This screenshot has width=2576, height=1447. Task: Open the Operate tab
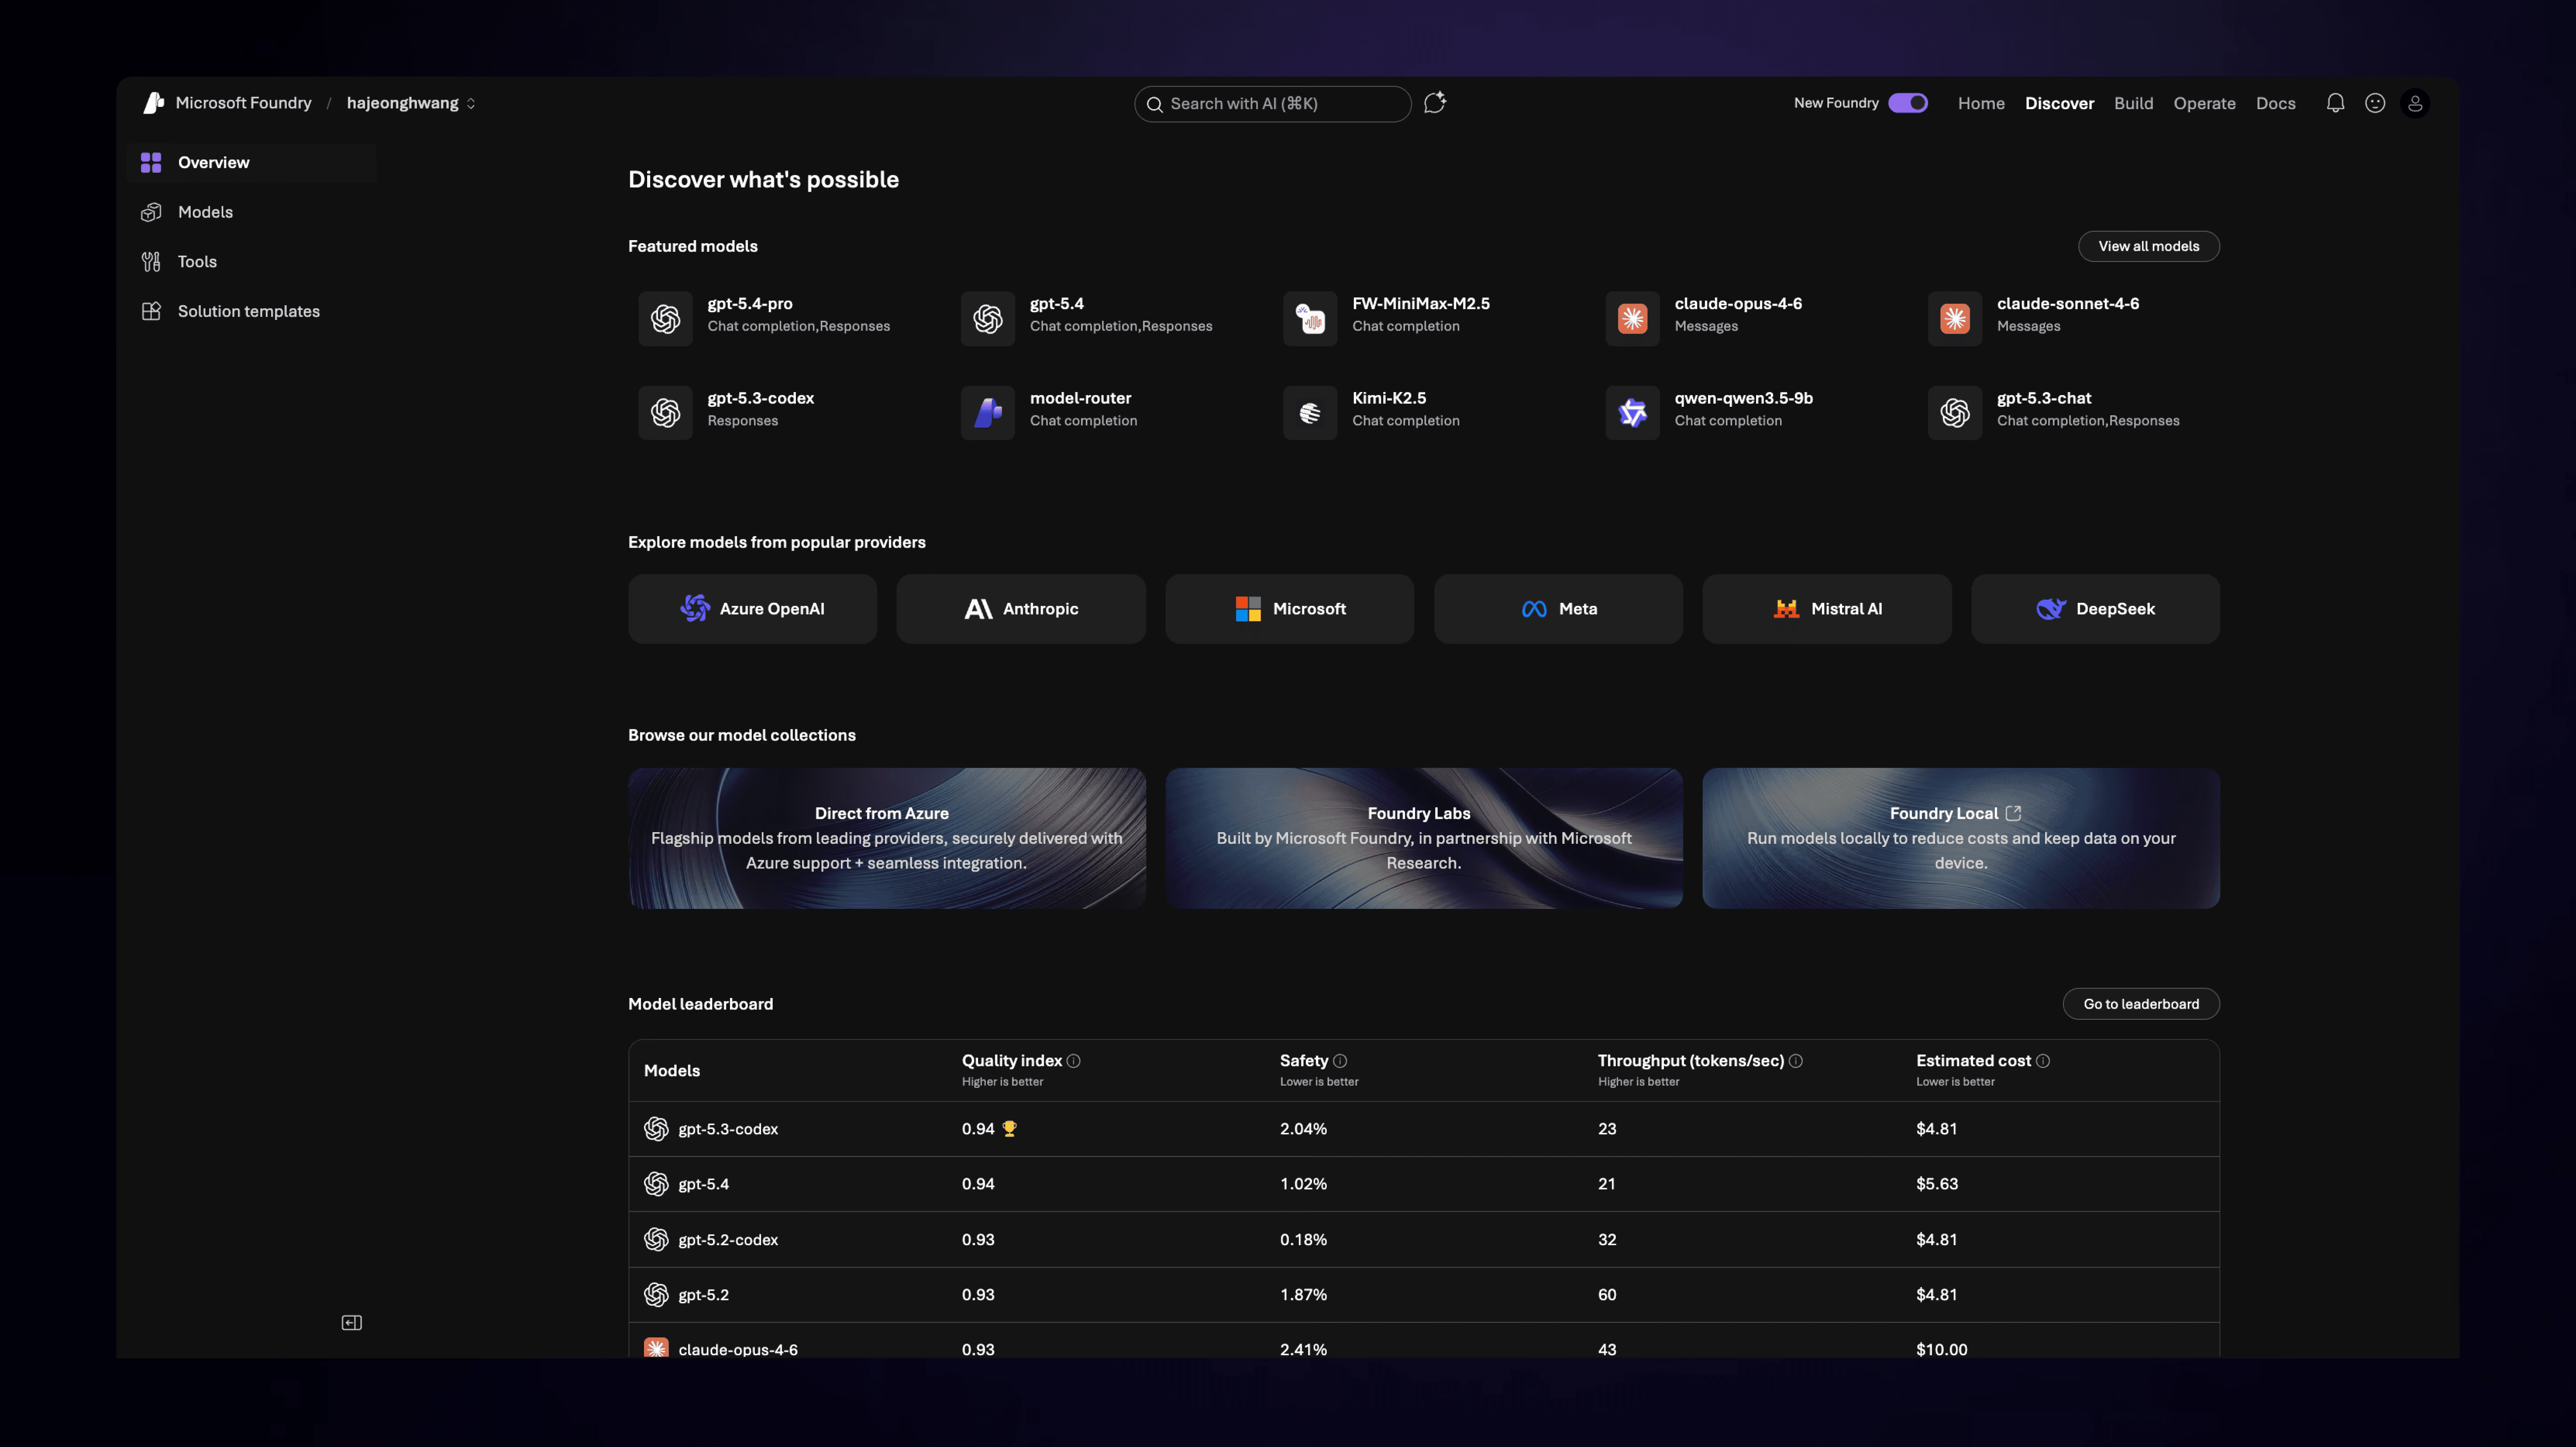(x=2204, y=103)
